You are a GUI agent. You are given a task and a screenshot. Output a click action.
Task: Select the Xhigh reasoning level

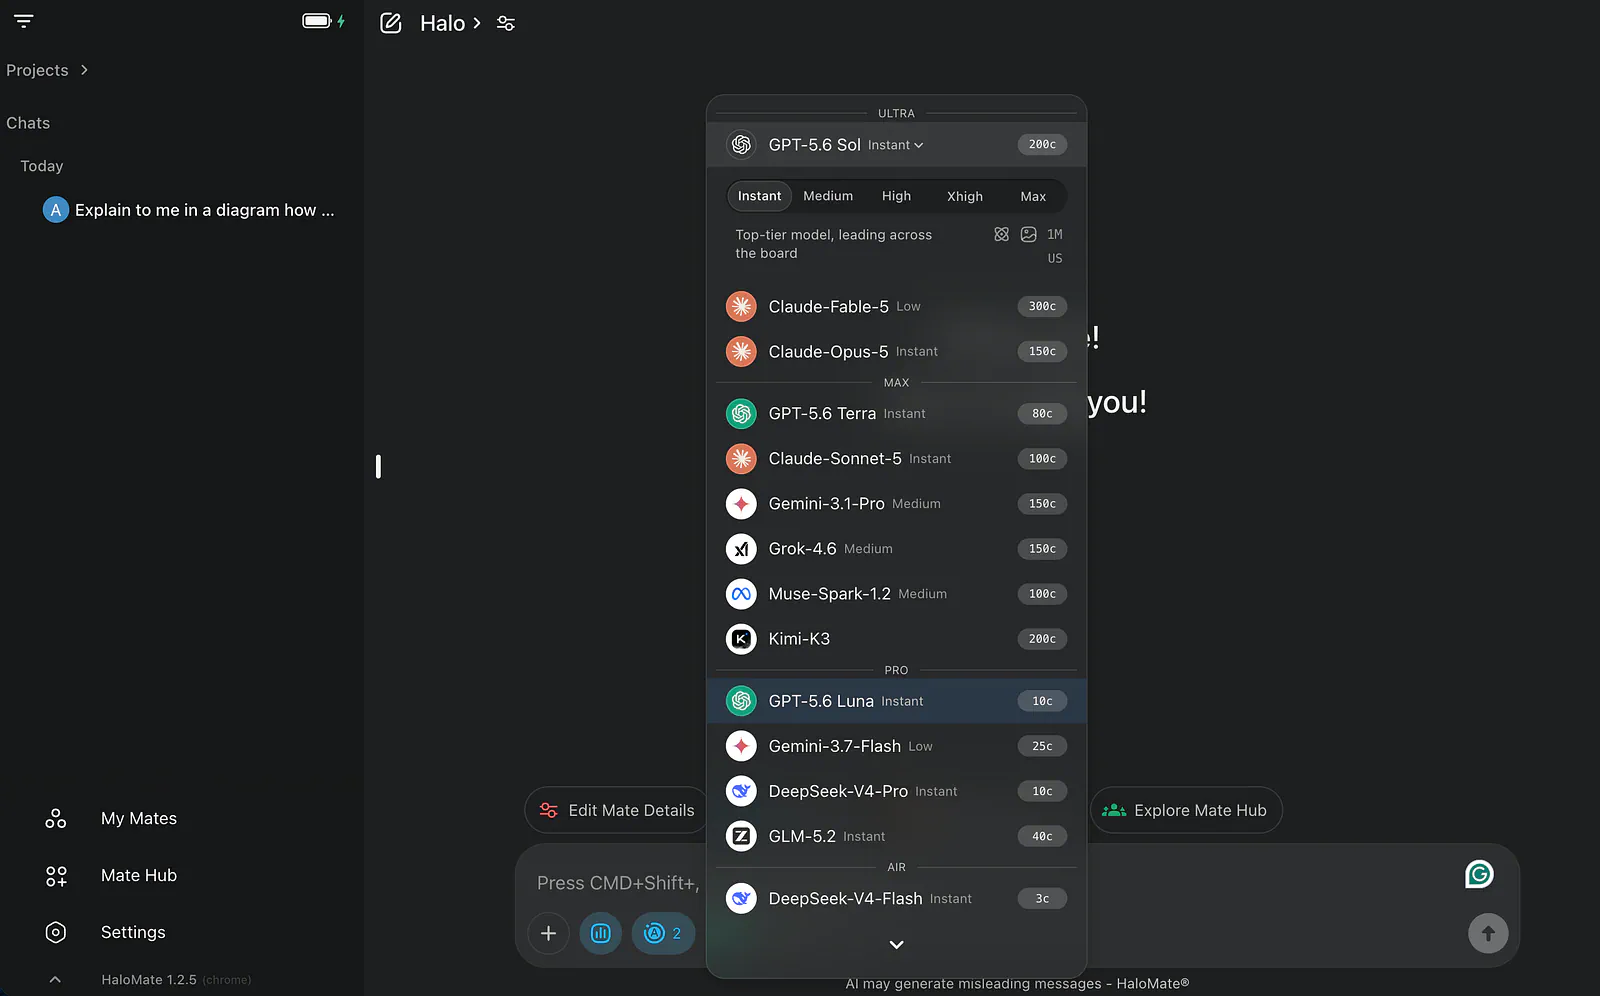tap(965, 196)
